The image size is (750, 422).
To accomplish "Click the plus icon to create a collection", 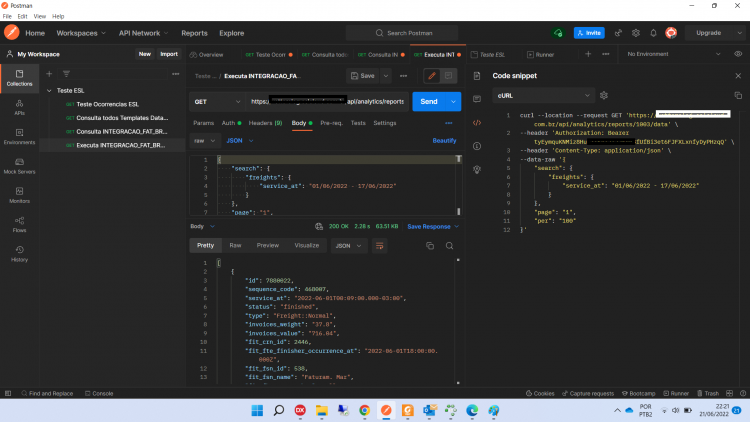I will [x=49, y=74].
